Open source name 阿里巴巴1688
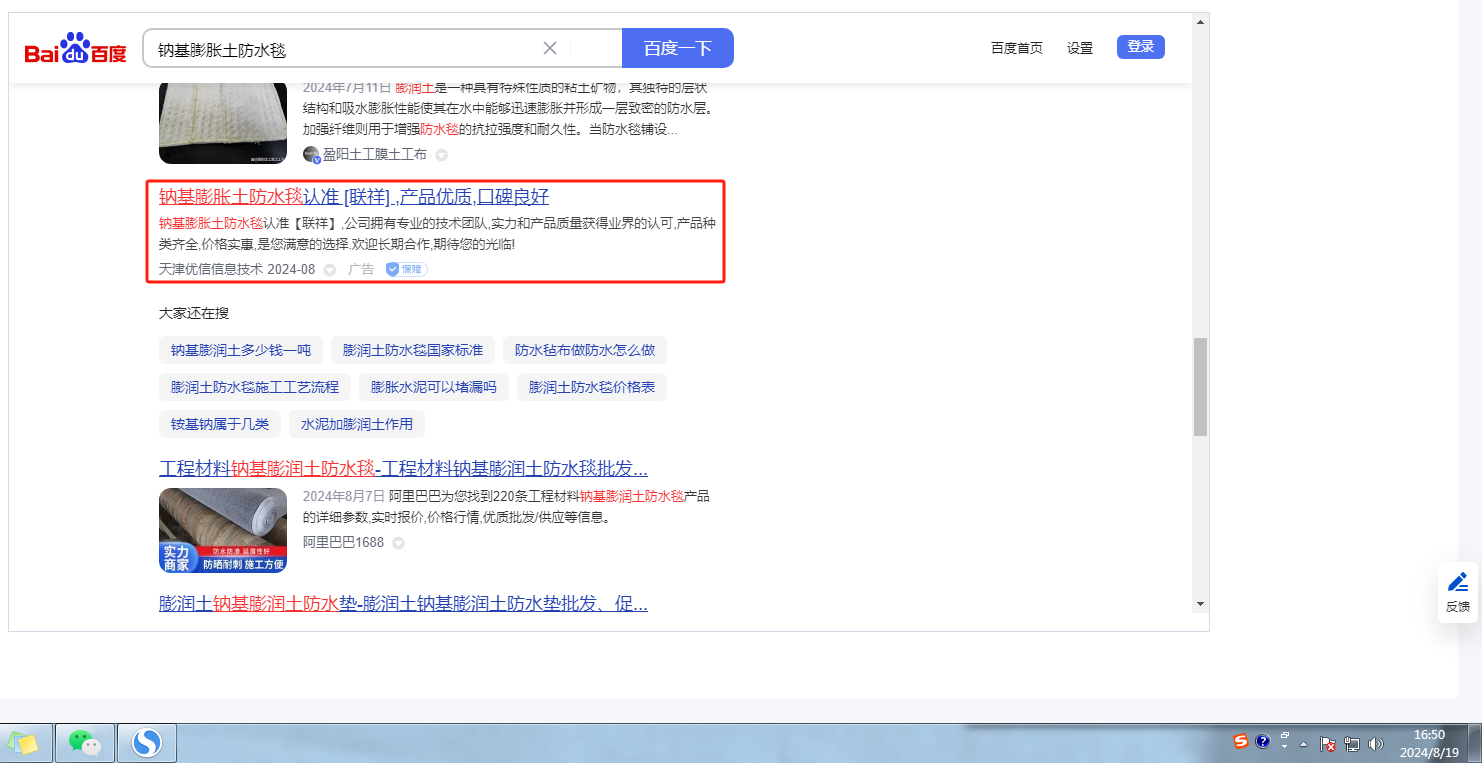Image resolution: width=1482 pixels, height=763 pixels. pos(343,543)
